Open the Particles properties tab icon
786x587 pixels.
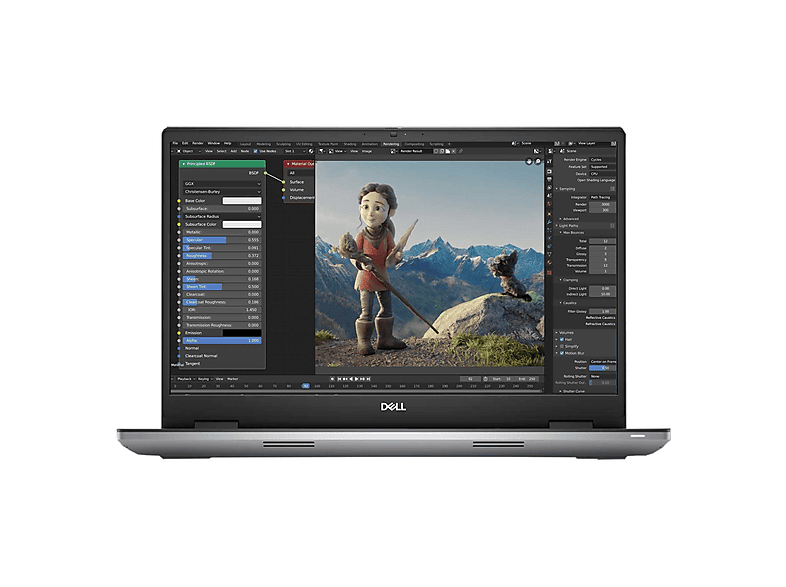[x=549, y=230]
